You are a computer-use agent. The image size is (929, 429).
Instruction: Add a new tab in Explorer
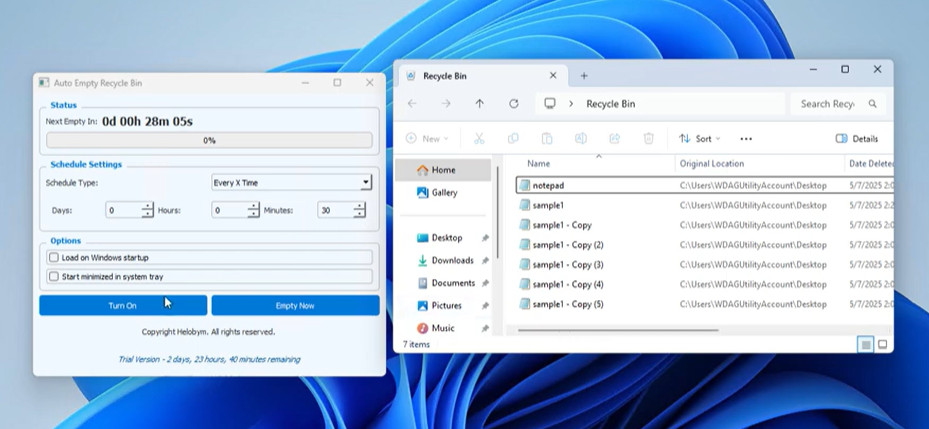(x=584, y=76)
